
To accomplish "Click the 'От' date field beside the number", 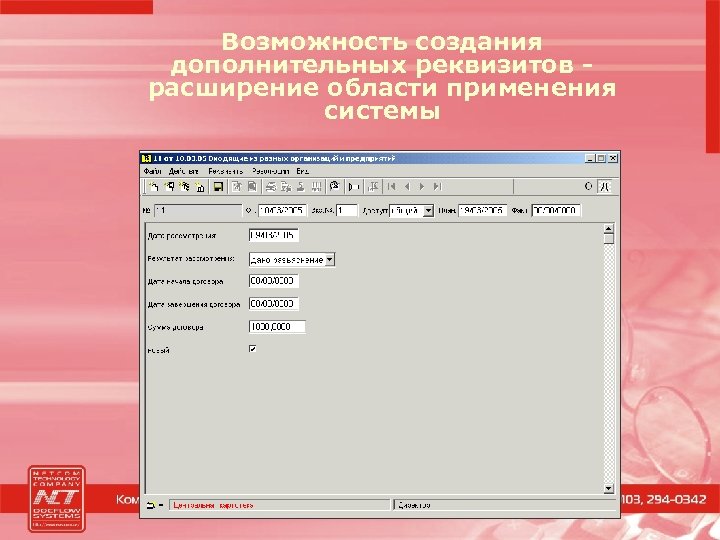I will [x=282, y=211].
